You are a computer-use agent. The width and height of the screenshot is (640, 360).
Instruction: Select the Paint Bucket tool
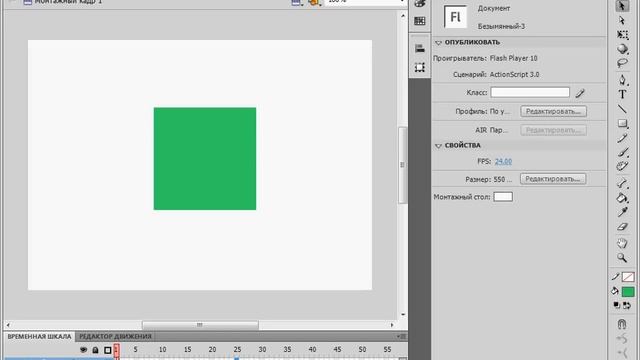click(x=622, y=198)
